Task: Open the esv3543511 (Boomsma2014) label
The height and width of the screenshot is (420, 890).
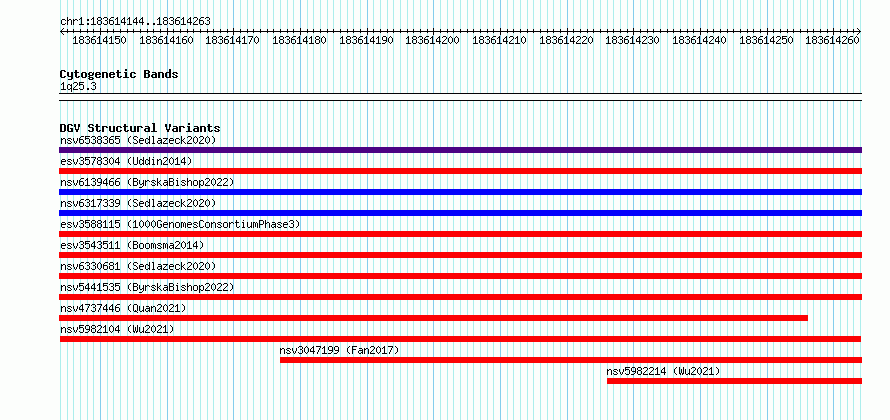Action: tap(132, 245)
